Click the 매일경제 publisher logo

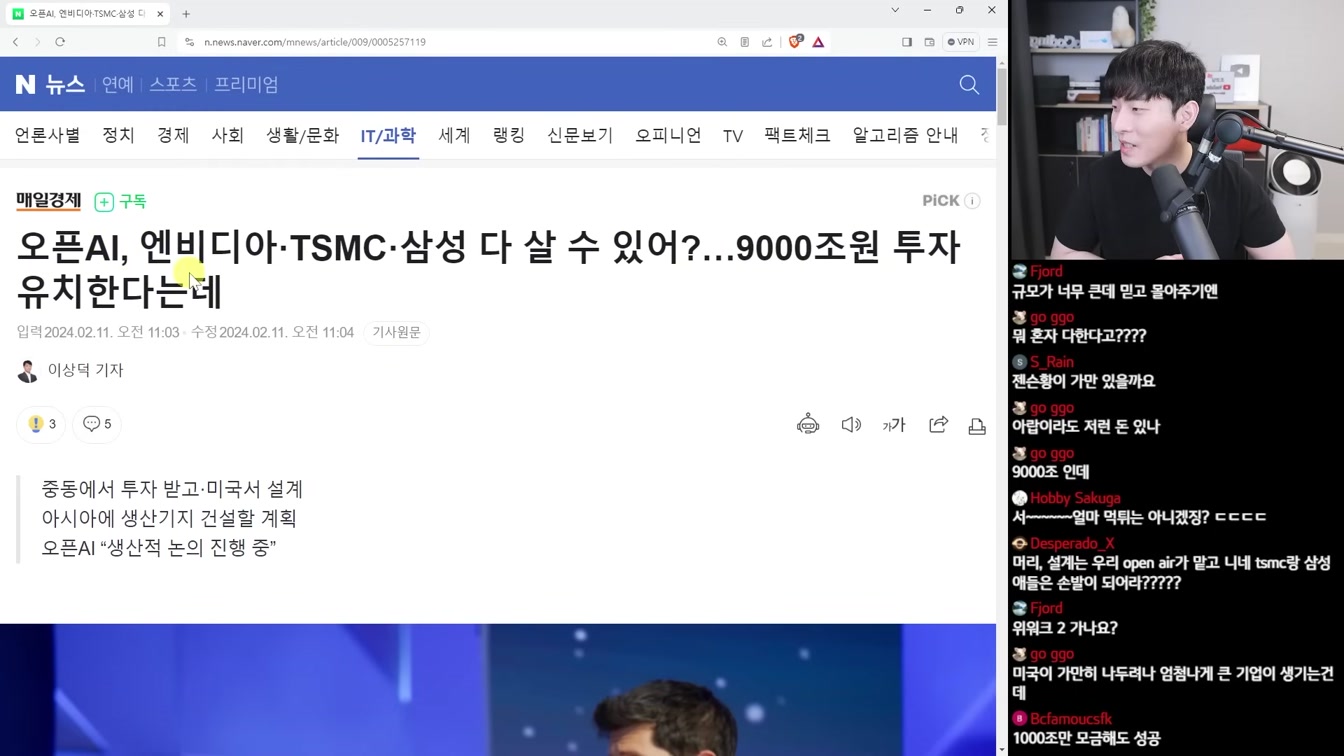click(48, 201)
